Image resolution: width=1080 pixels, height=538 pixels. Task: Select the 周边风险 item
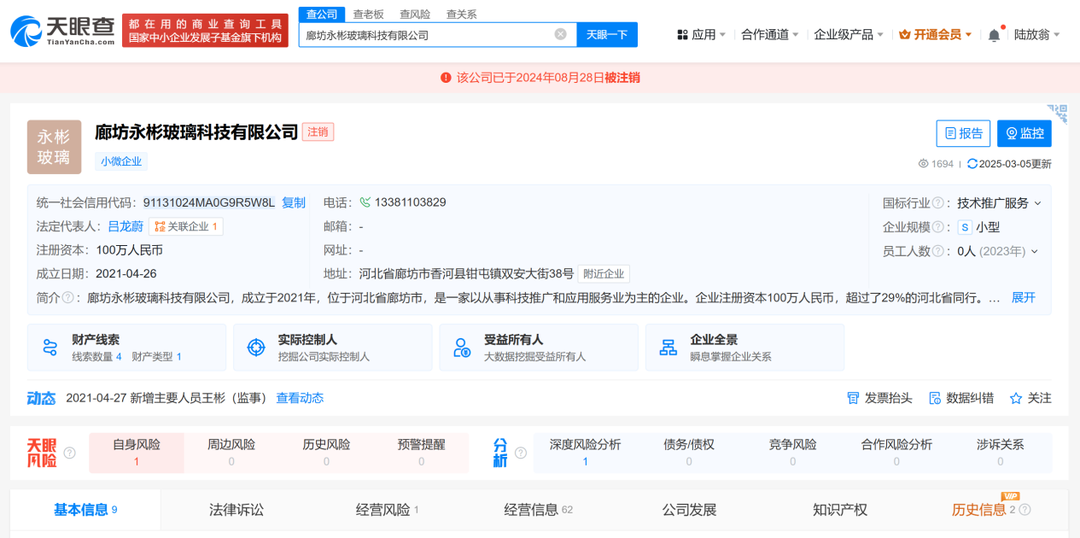tap(231, 453)
